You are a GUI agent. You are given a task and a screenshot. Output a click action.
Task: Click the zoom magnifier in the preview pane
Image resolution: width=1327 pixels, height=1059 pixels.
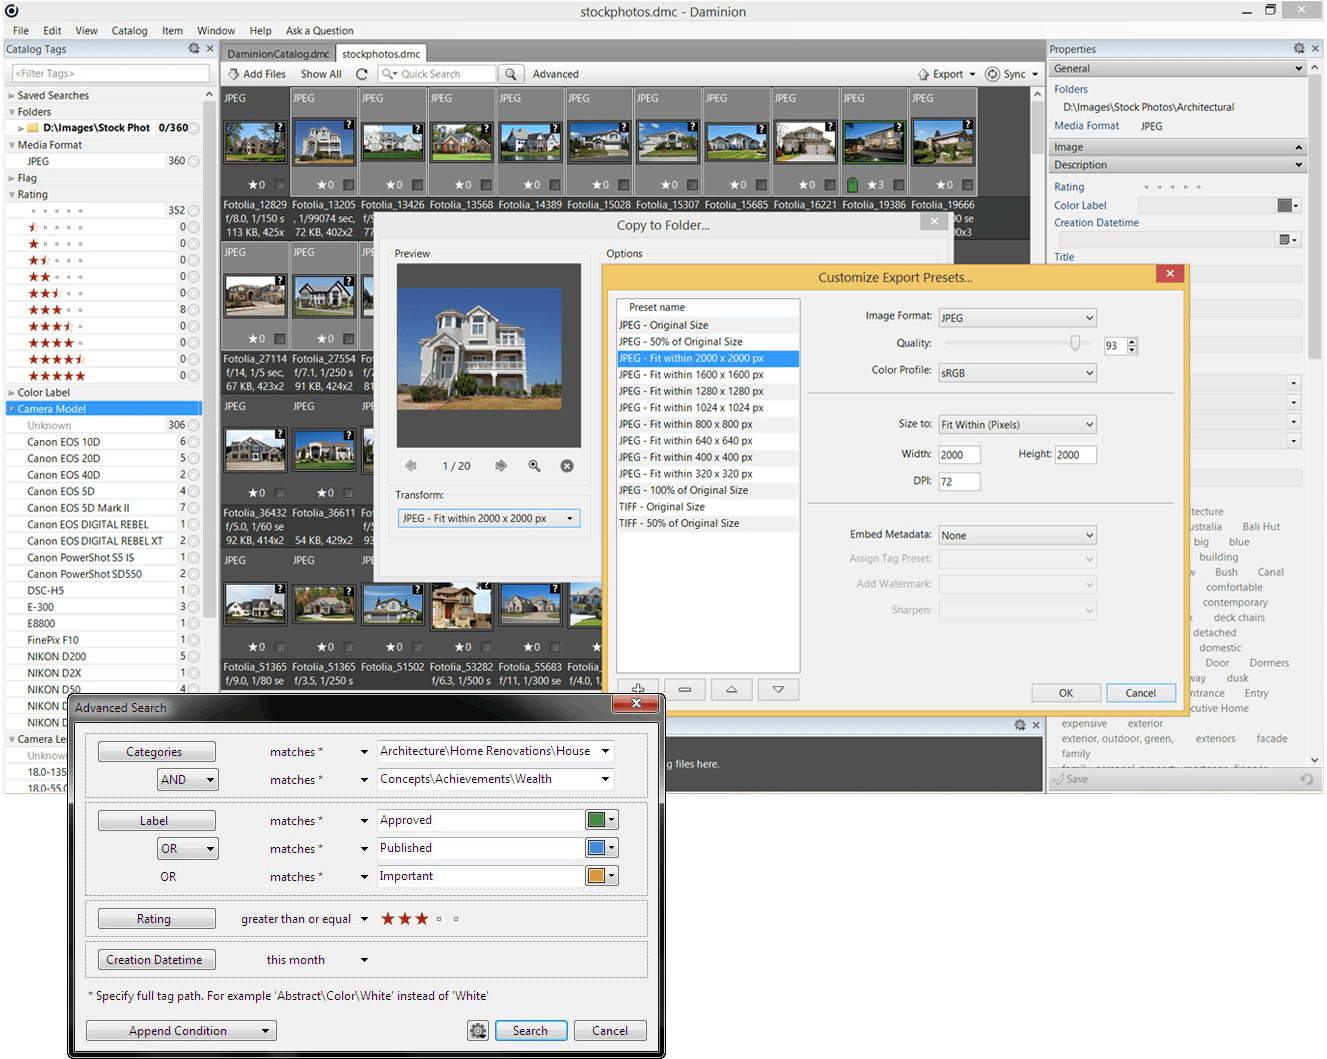tap(535, 464)
